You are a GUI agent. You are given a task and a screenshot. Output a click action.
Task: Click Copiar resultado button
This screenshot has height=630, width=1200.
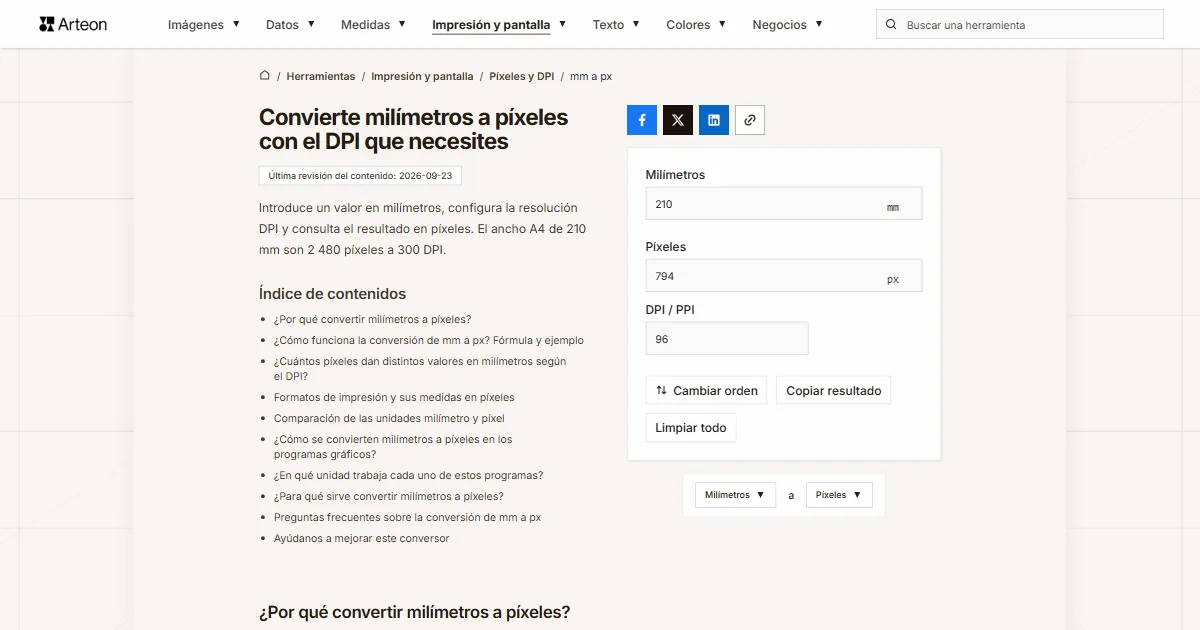(833, 390)
